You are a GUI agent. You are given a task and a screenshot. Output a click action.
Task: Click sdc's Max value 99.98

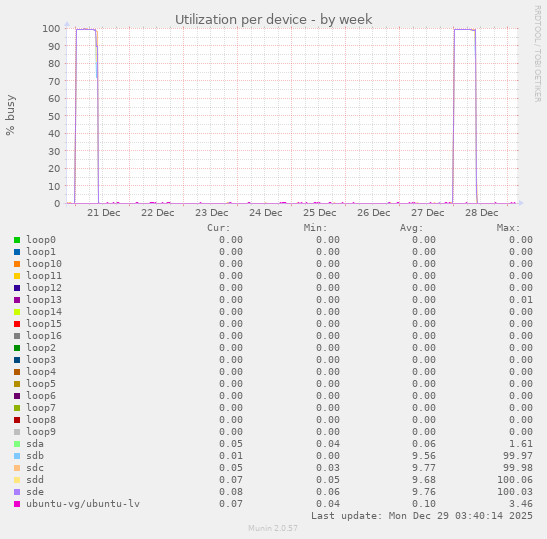(x=518, y=468)
